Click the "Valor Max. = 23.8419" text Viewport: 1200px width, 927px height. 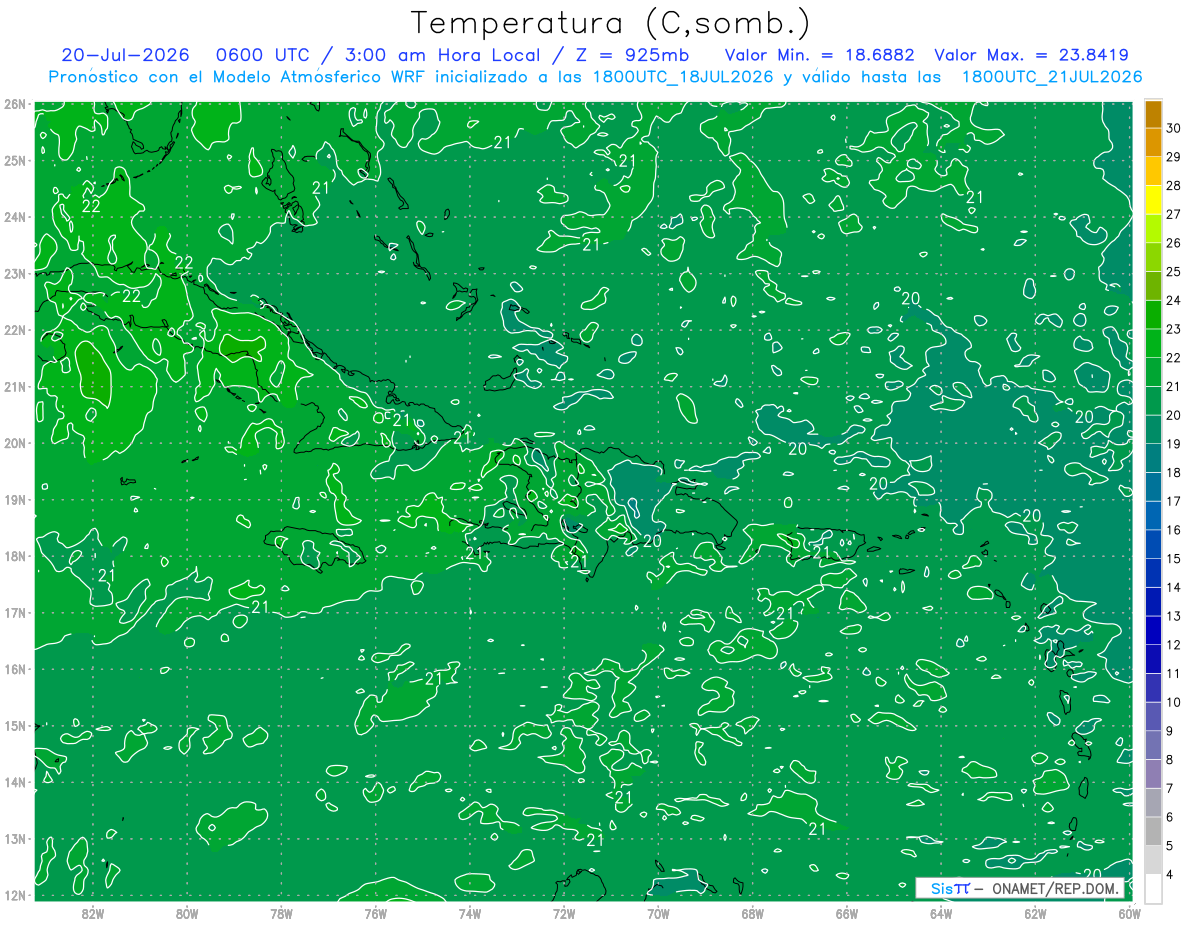(x=1031, y=55)
